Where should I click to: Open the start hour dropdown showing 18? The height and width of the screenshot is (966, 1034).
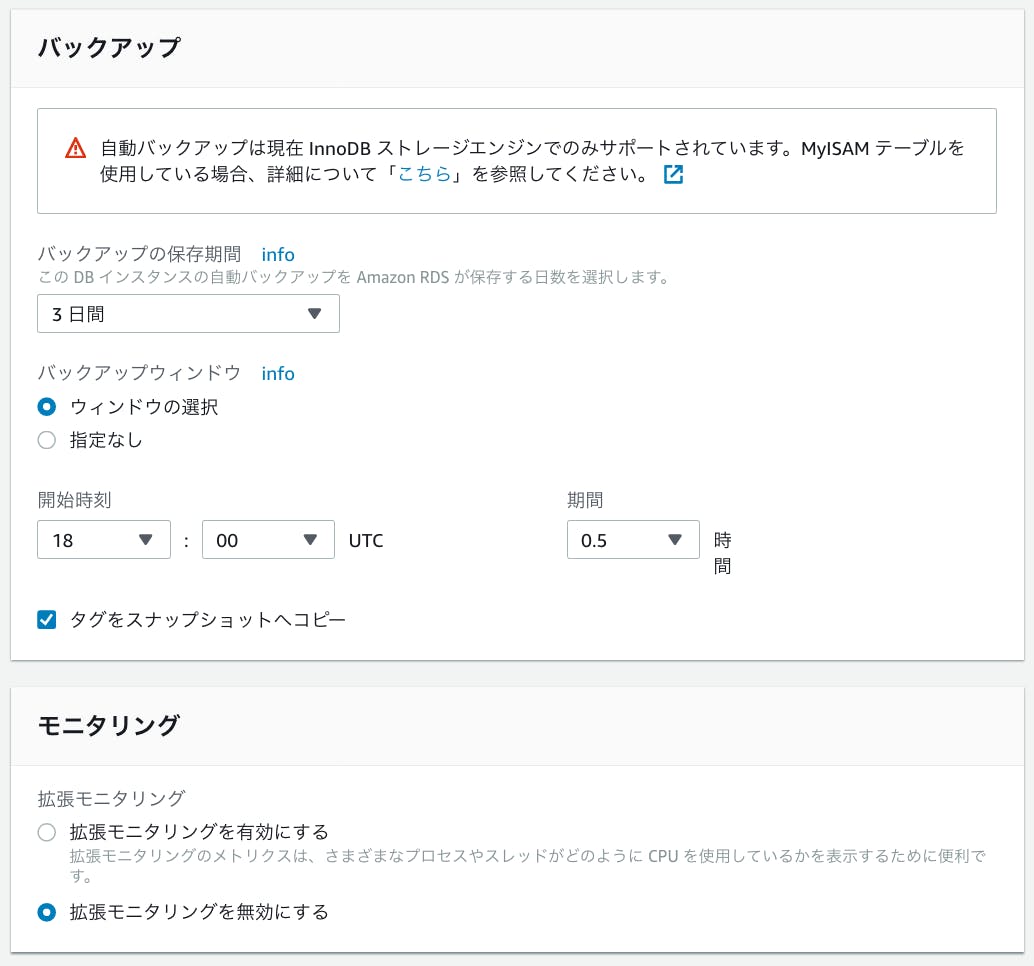104,540
